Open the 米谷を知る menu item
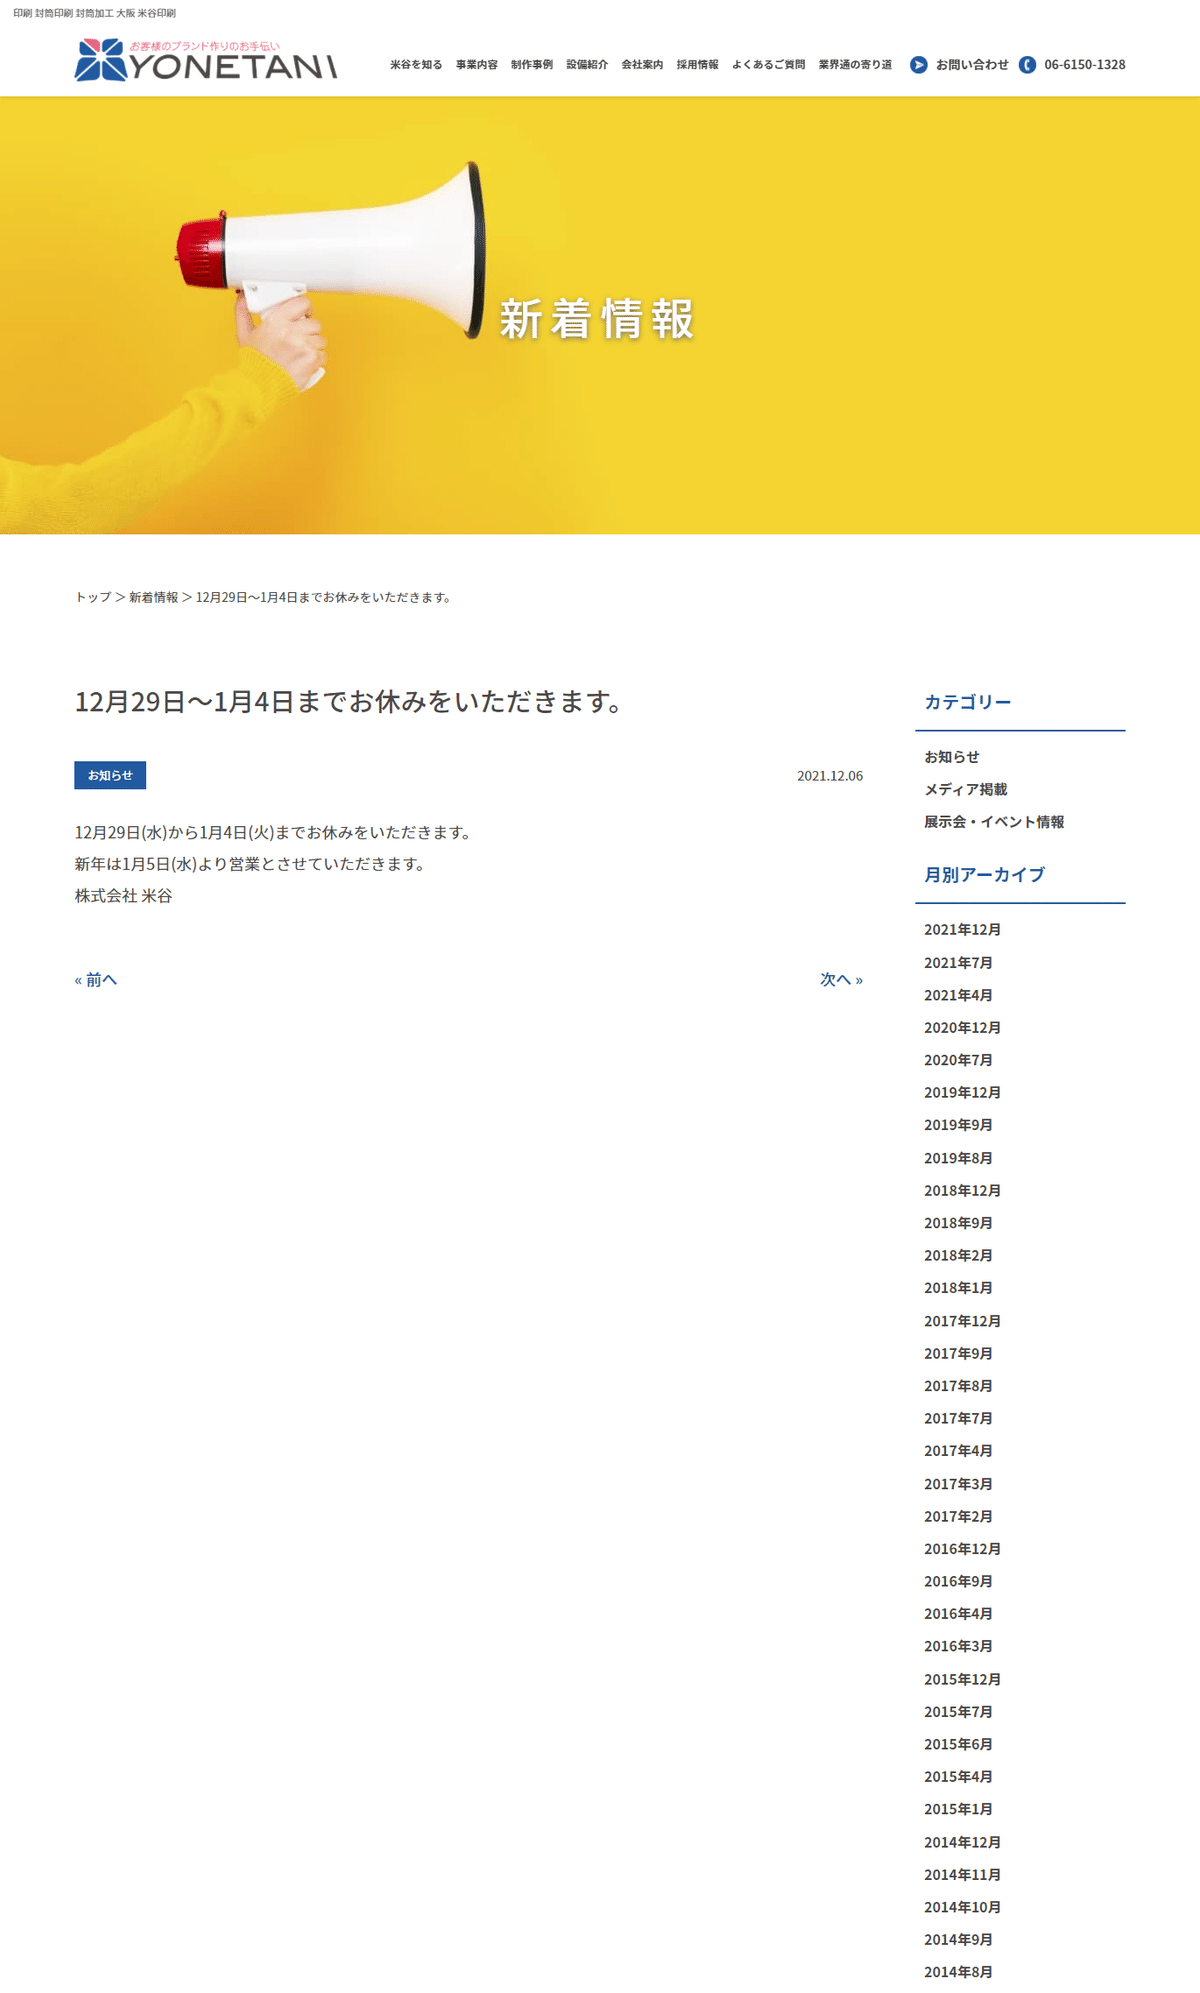Viewport: 1200px width, 1993px height. [416, 65]
